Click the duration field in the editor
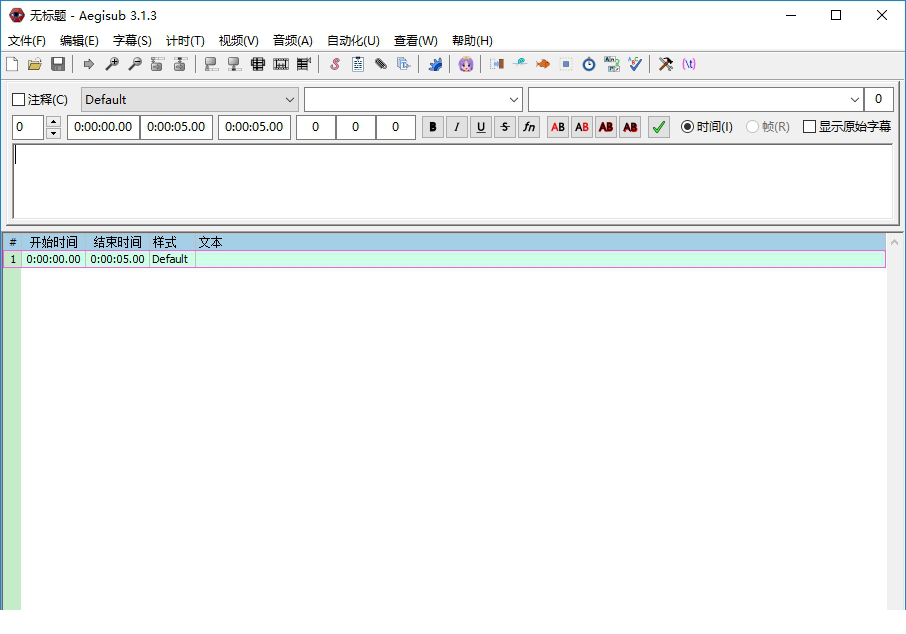The width and height of the screenshot is (906, 634). click(x=254, y=127)
